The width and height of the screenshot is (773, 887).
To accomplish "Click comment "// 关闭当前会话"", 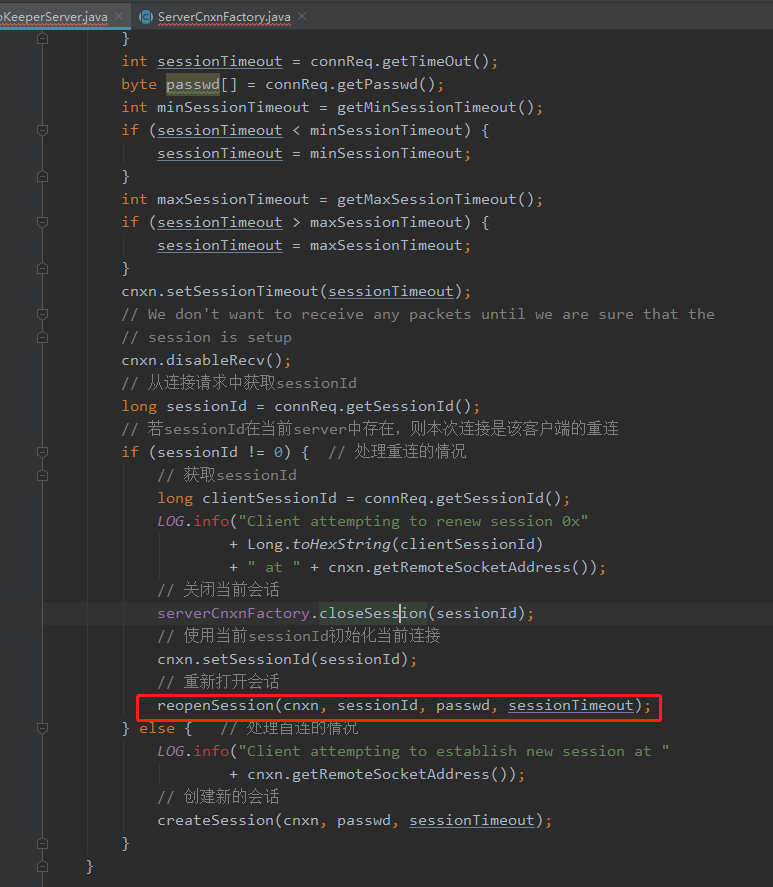I will pyautogui.click(x=218, y=590).
